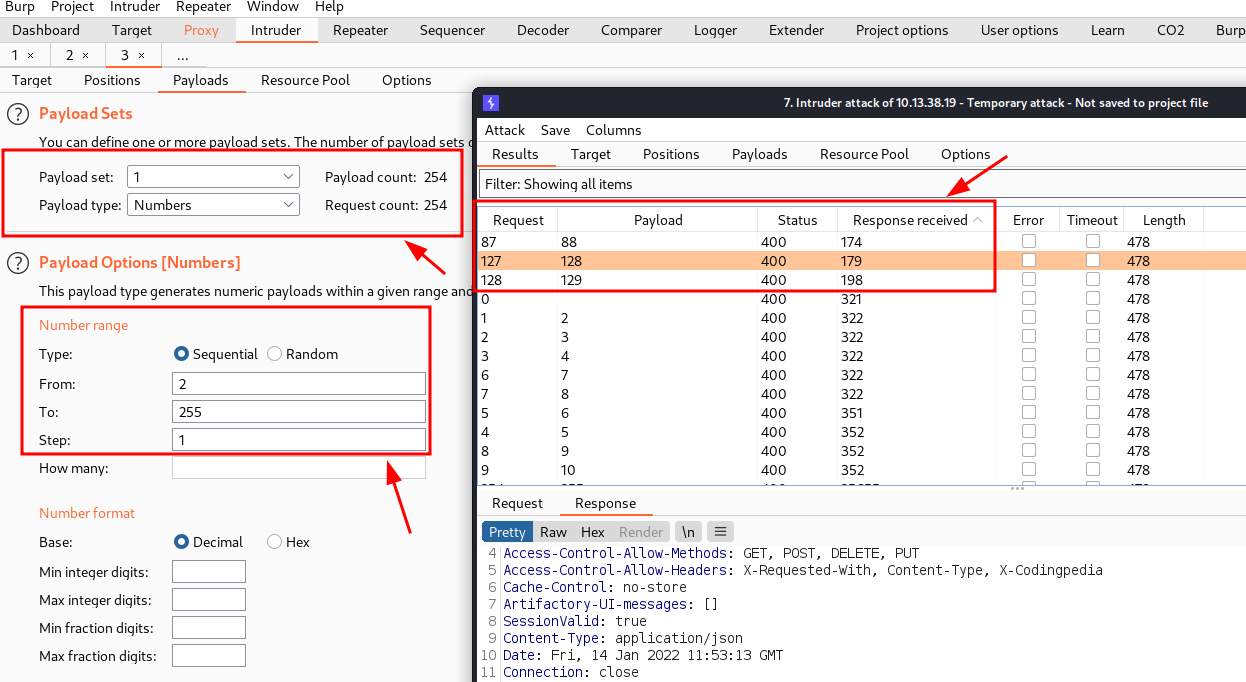Toggle the \n newline display button

(x=688, y=532)
